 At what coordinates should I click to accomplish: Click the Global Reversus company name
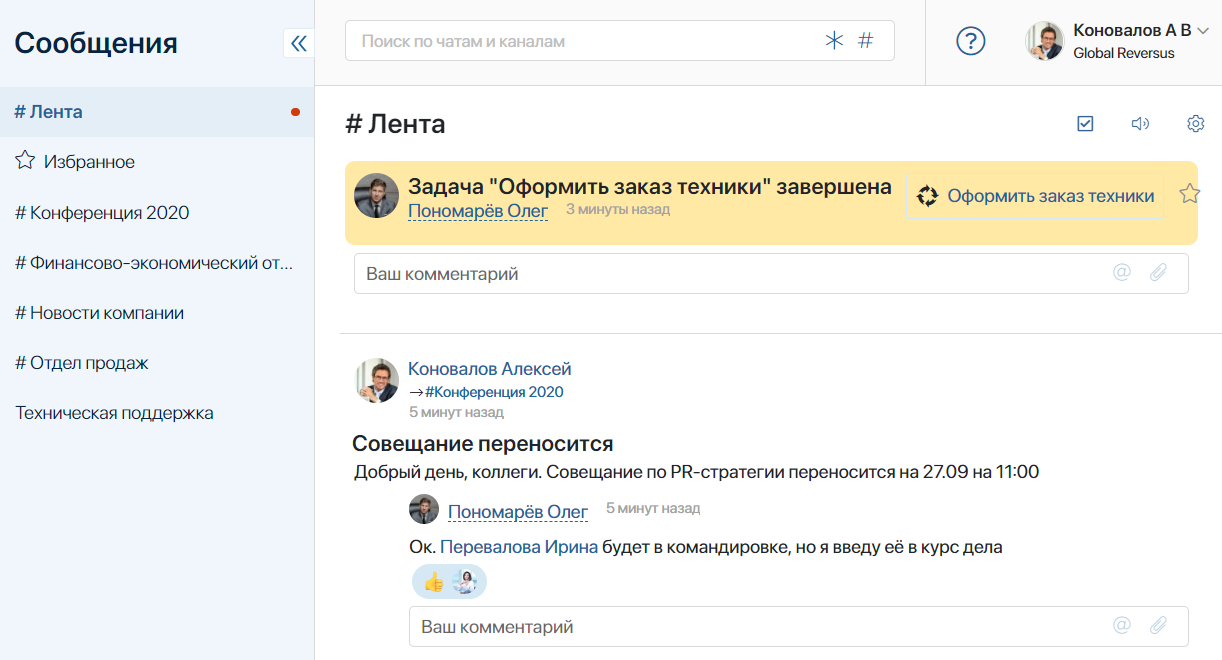click(x=1124, y=53)
